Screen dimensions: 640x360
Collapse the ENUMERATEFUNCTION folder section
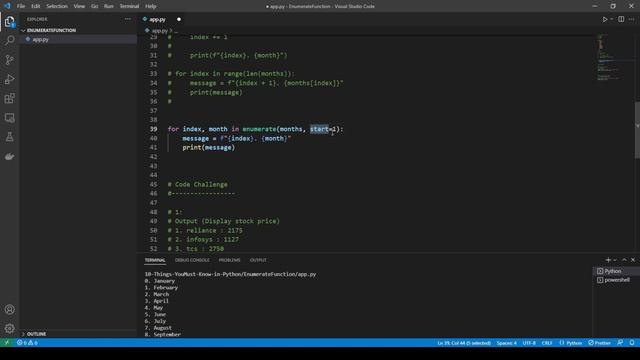51,30
